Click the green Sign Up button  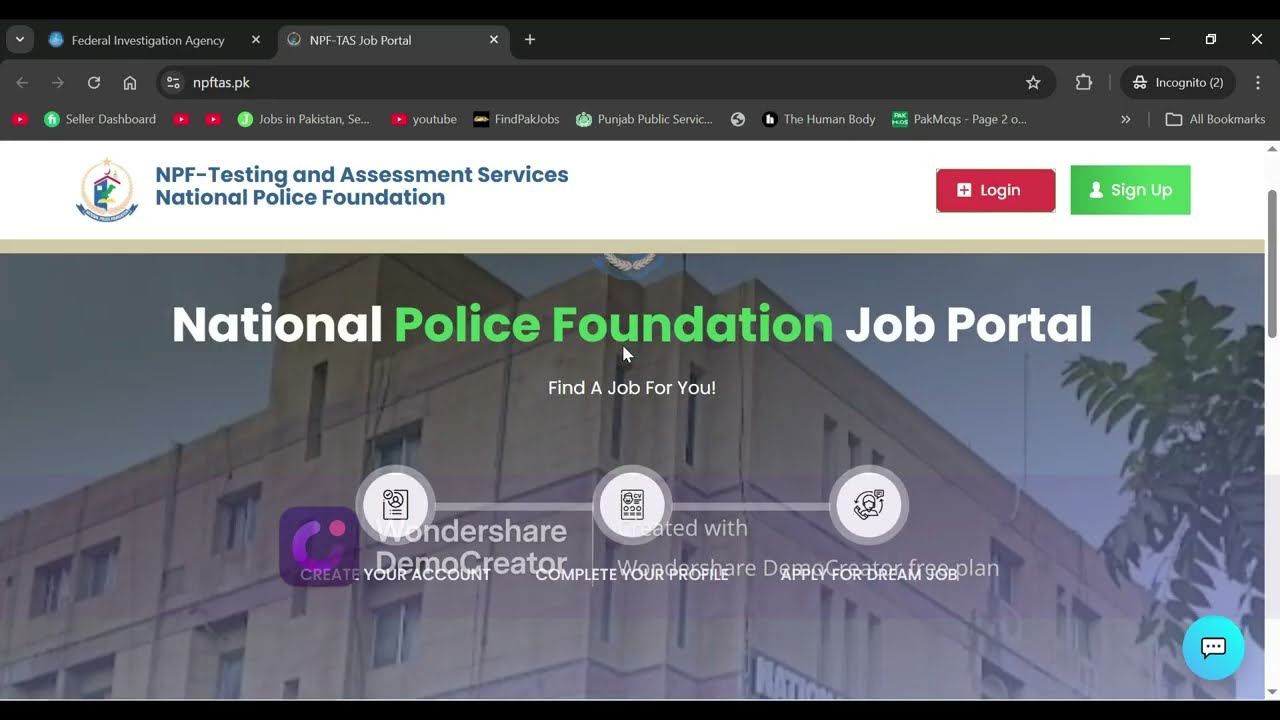[x=1130, y=190]
